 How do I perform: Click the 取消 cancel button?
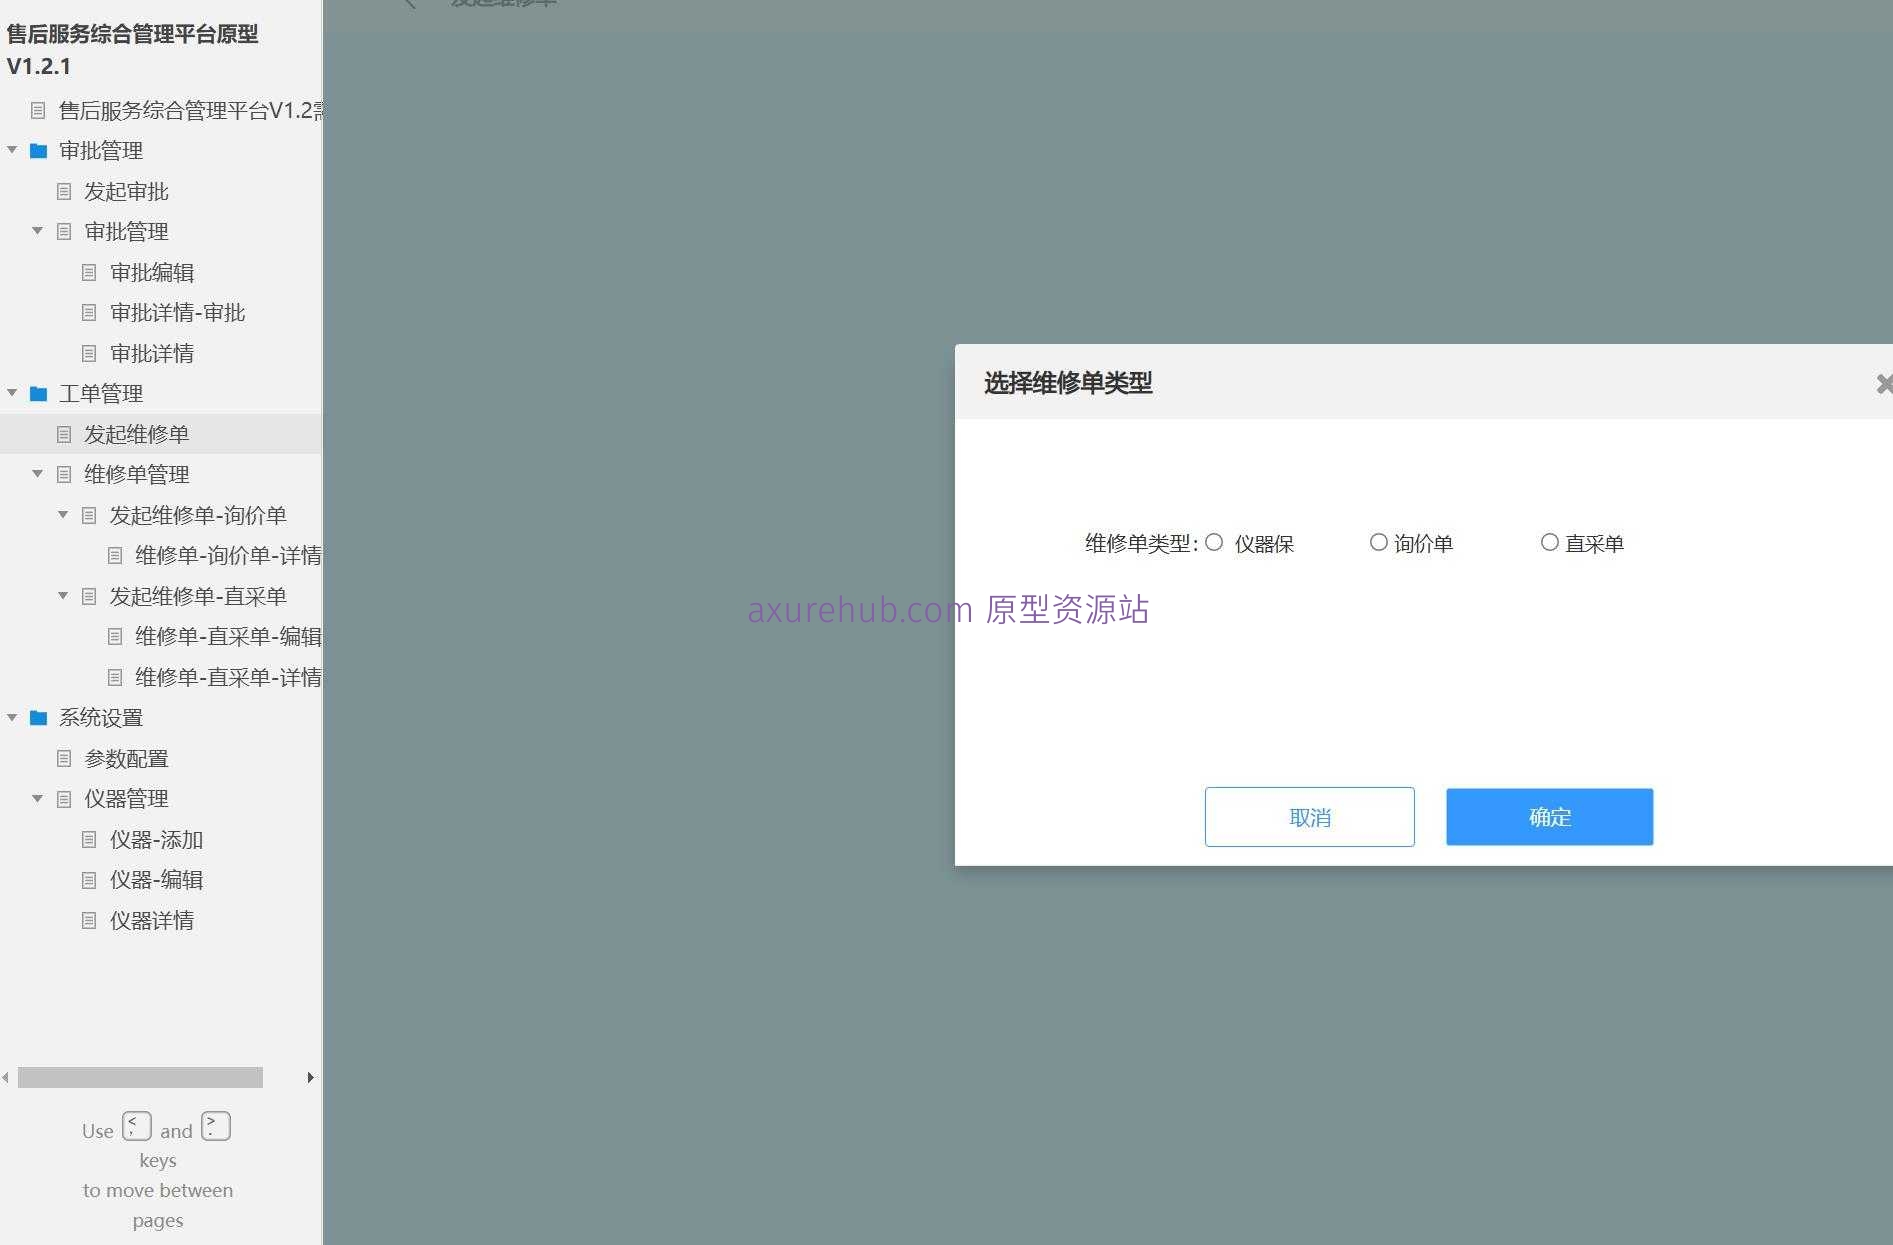[1309, 817]
